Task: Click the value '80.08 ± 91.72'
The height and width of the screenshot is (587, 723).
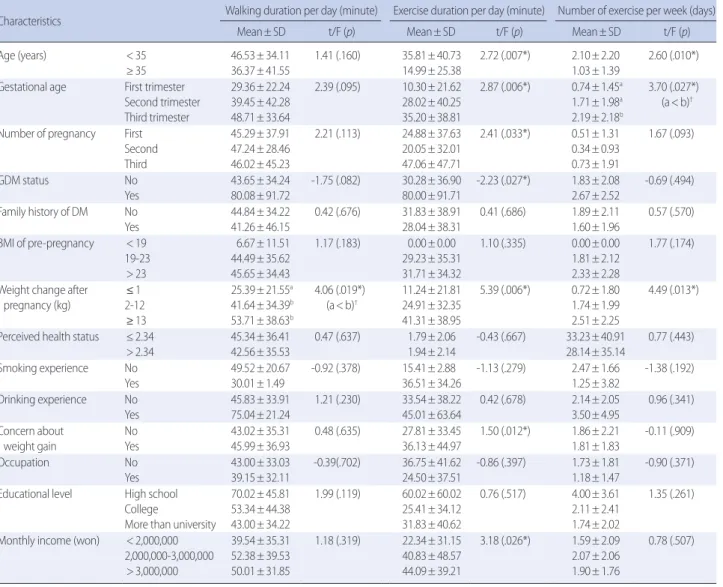Action: 261,196
